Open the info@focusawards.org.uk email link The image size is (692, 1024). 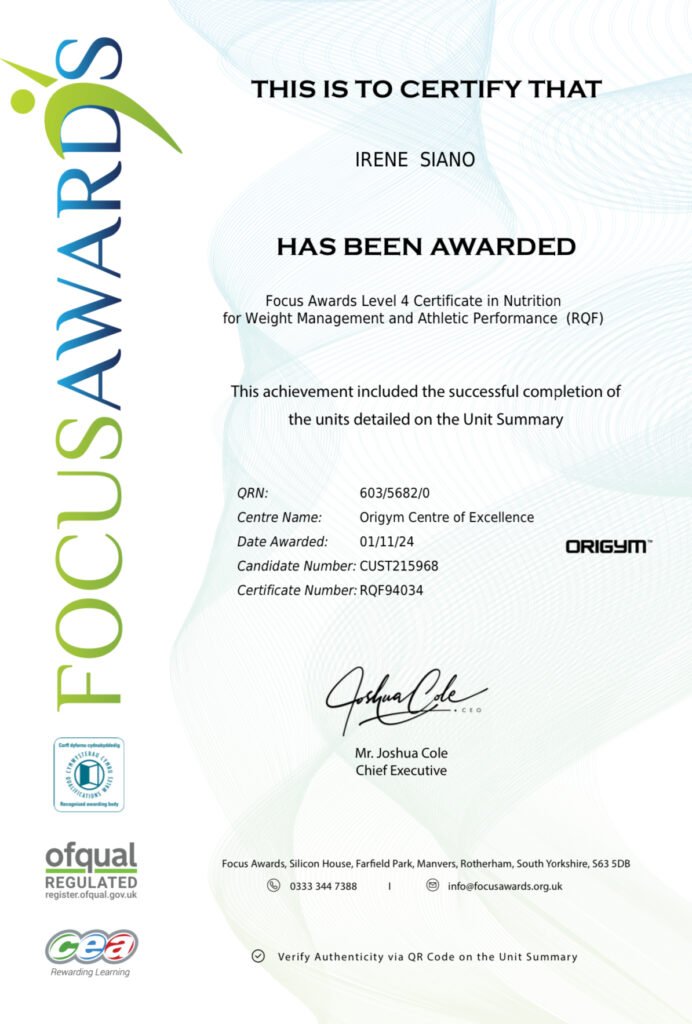505,886
